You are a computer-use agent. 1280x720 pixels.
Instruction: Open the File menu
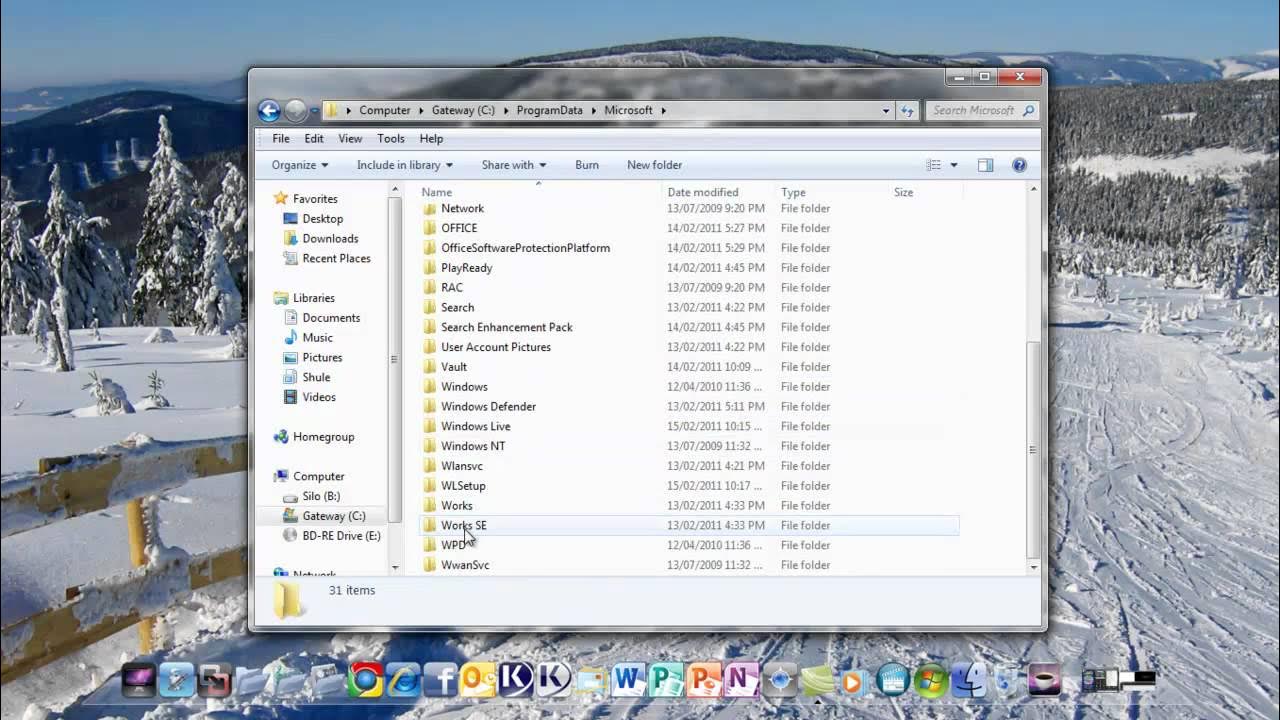(x=281, y=139)
